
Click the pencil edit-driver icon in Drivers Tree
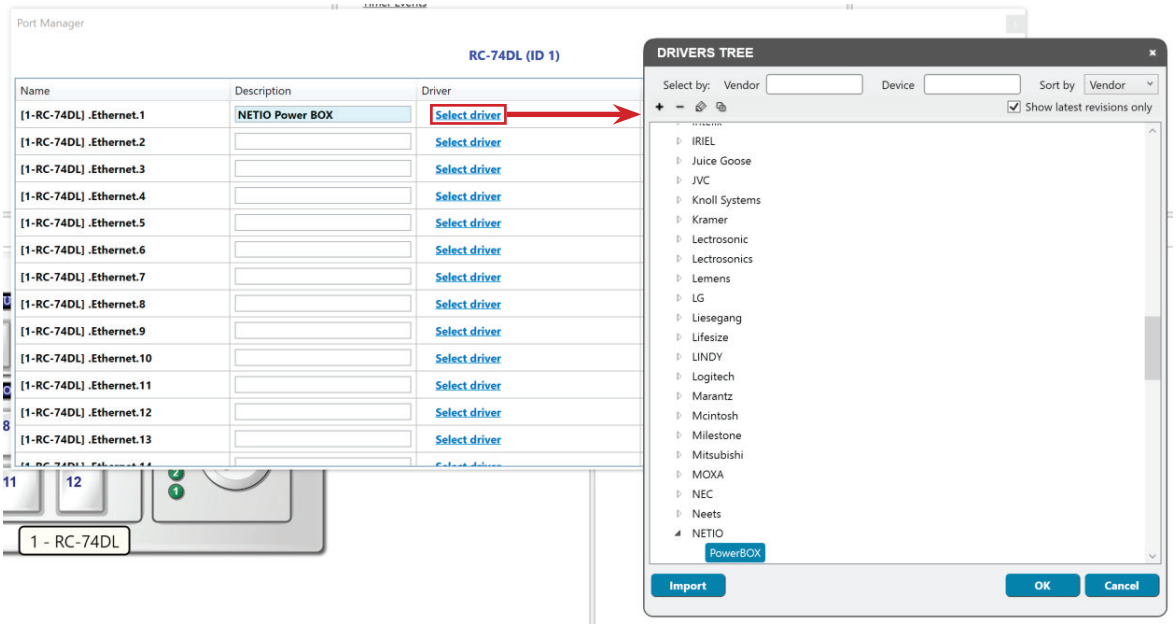700,107
